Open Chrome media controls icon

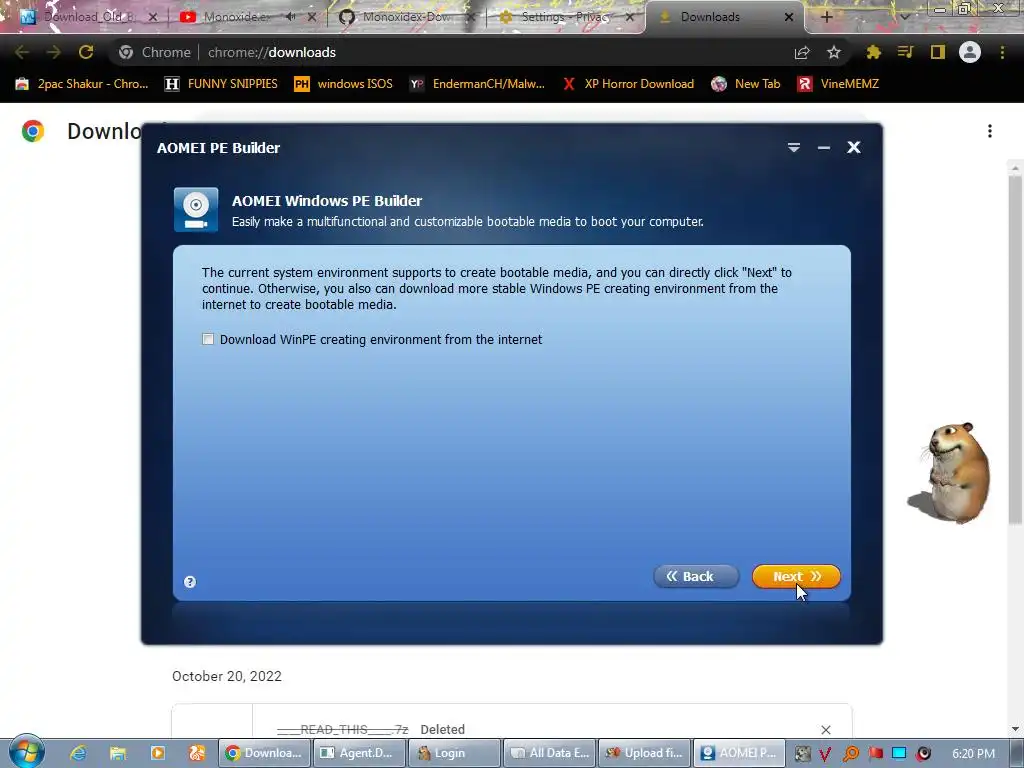tap(905, 52)
